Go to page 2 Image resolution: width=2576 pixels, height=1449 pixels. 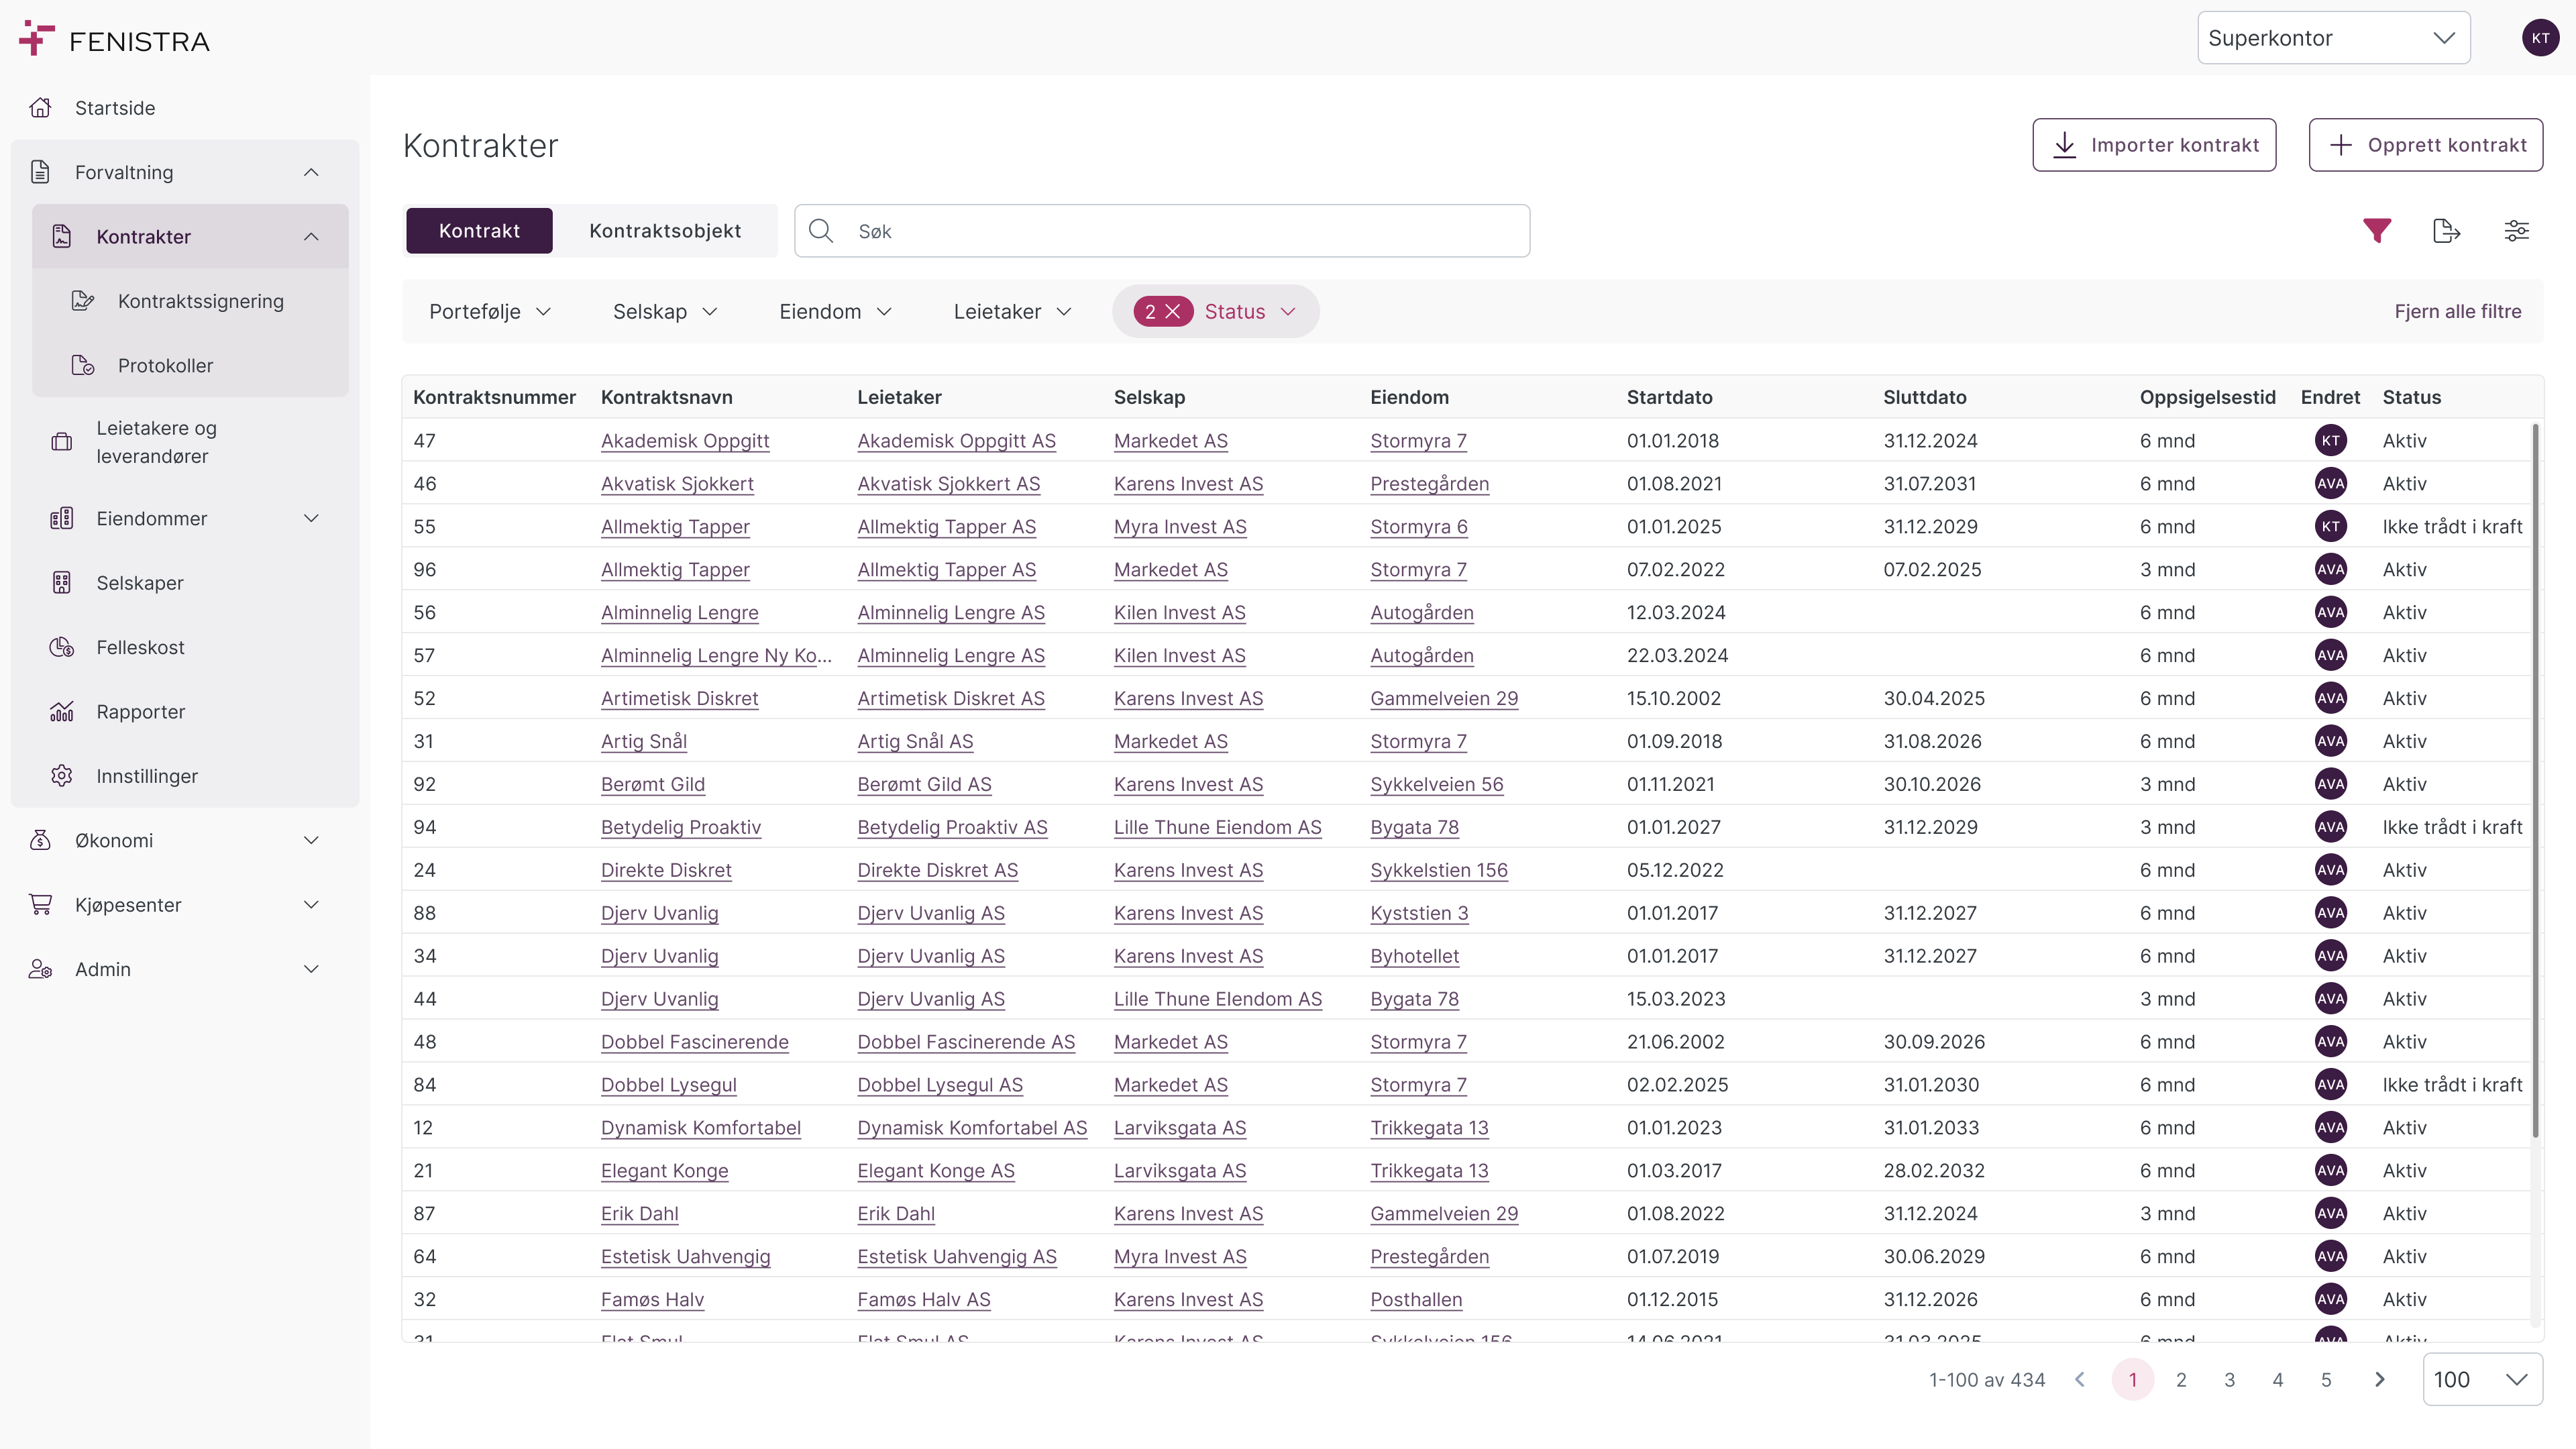2181,1380
